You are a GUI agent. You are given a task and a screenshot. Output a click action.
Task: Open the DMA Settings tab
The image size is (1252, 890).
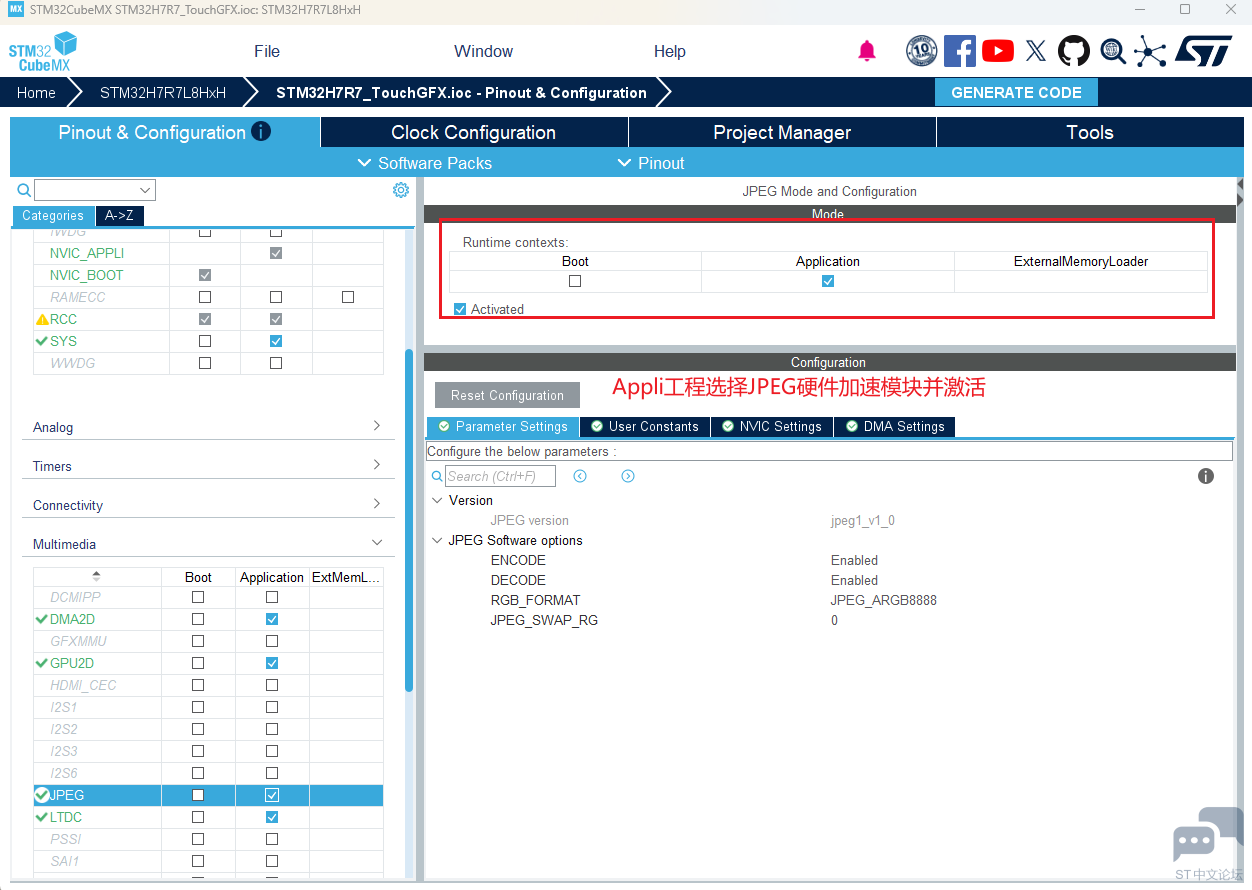point(895,427)
